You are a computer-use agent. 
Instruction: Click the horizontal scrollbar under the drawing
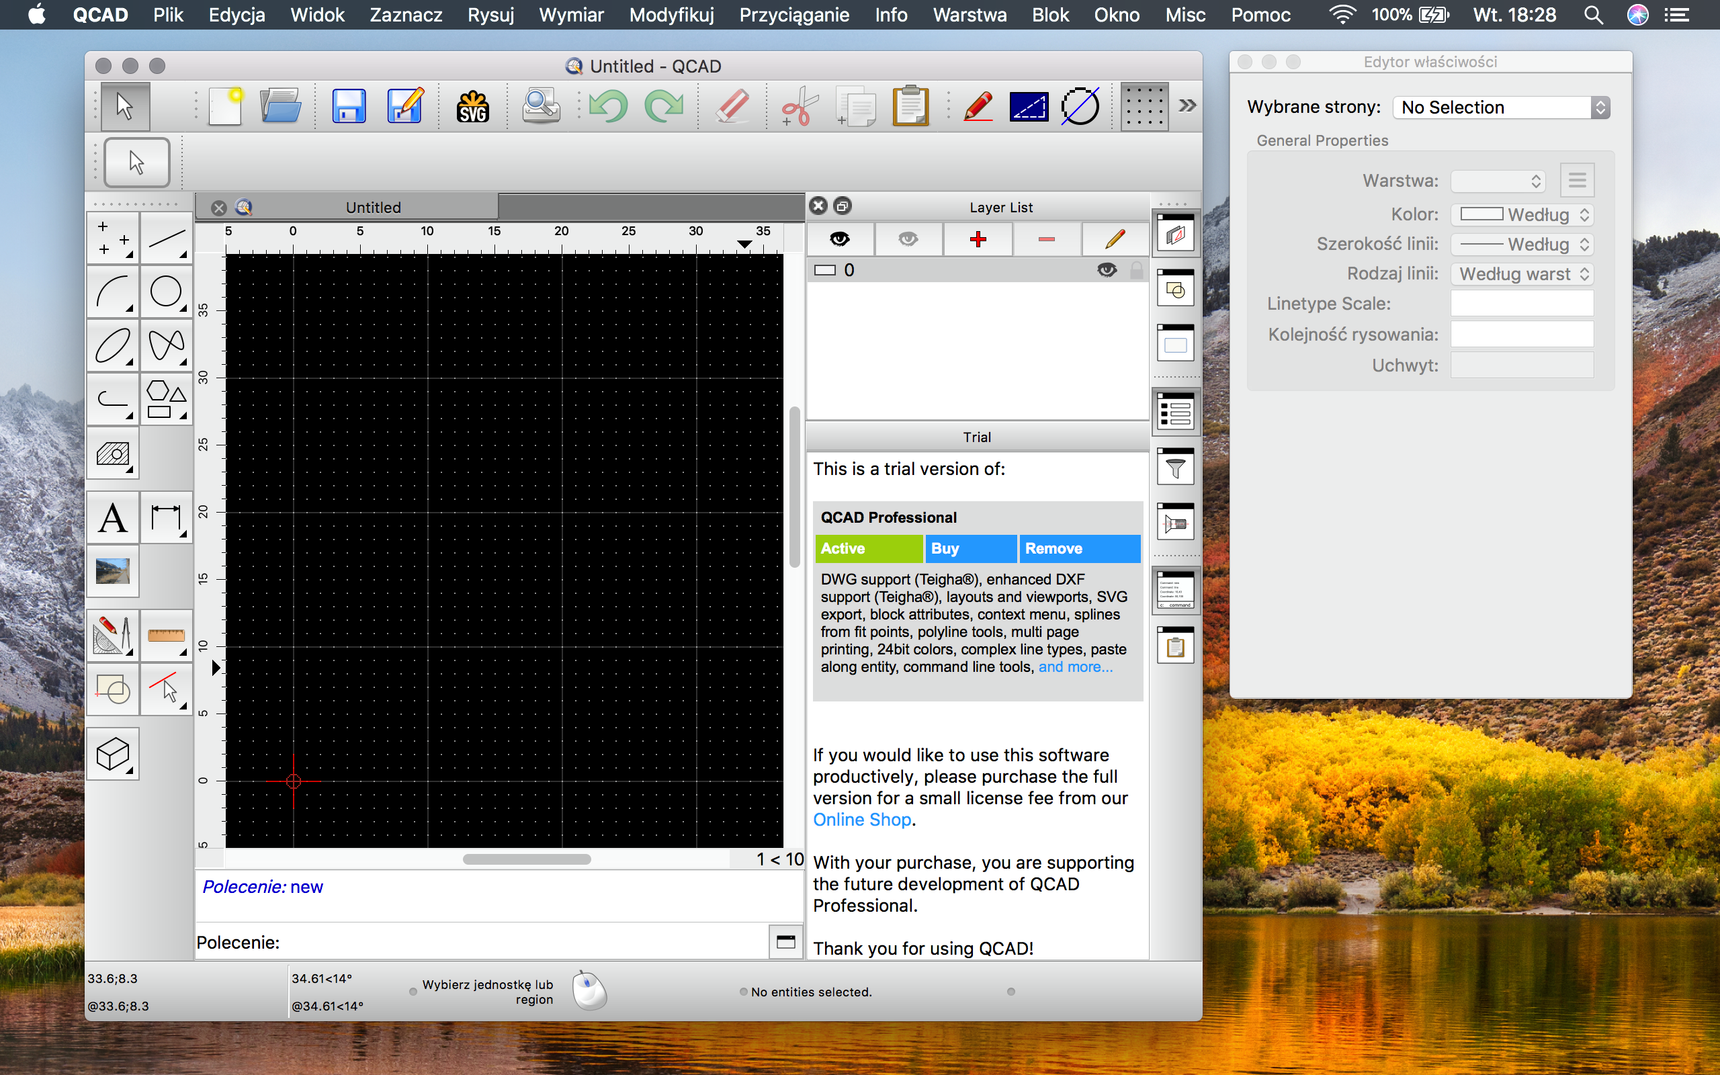[x=527, y=859]
